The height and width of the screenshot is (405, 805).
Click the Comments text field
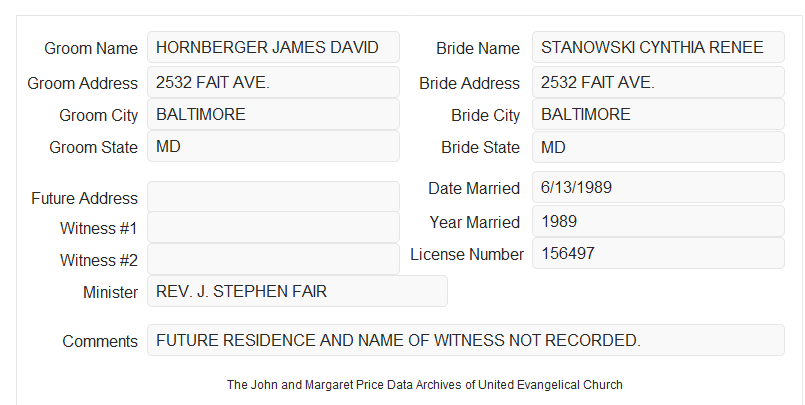click(466, 340)
